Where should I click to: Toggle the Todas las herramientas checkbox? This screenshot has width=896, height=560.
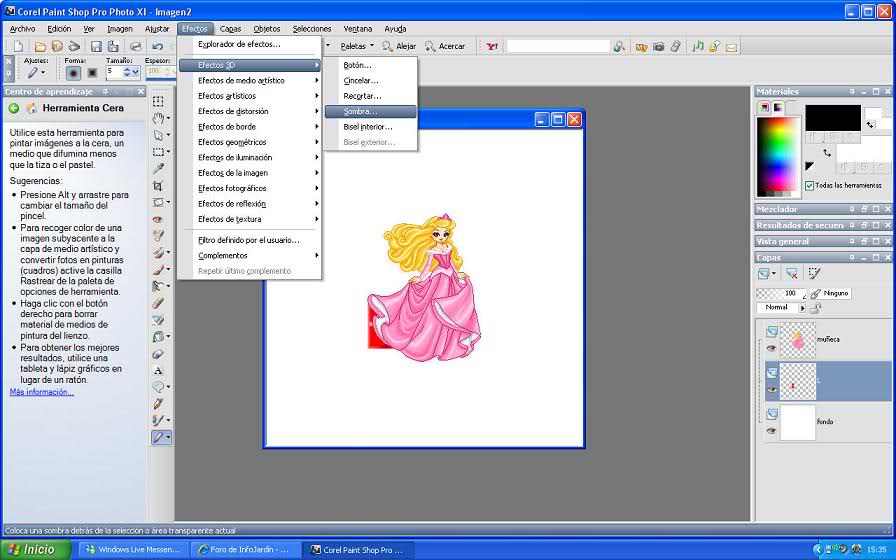click(809, 186)
